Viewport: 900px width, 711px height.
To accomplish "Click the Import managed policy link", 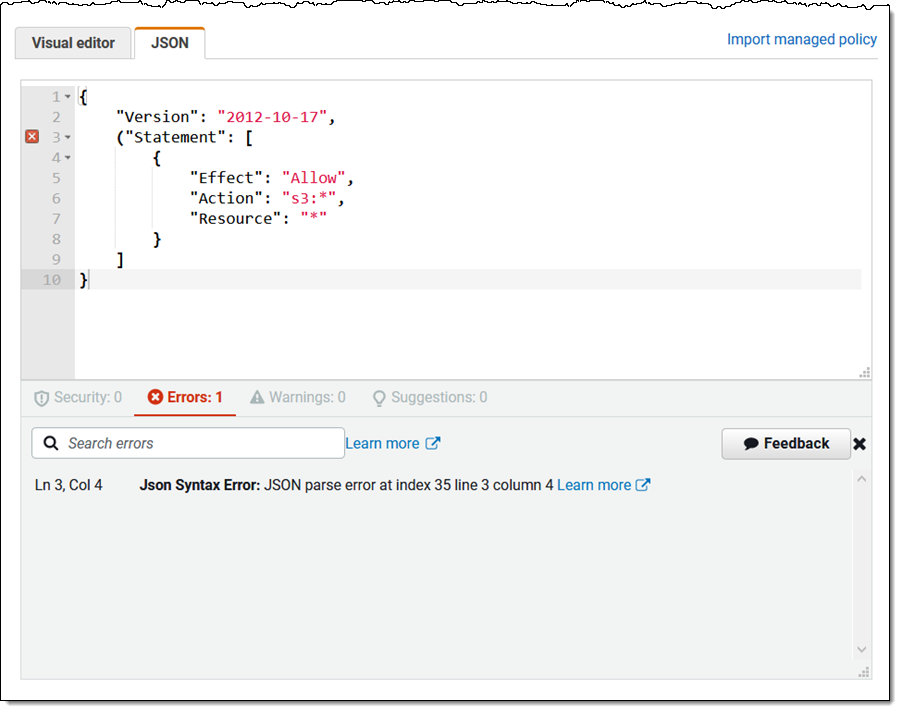I will (x=801, y=39).
